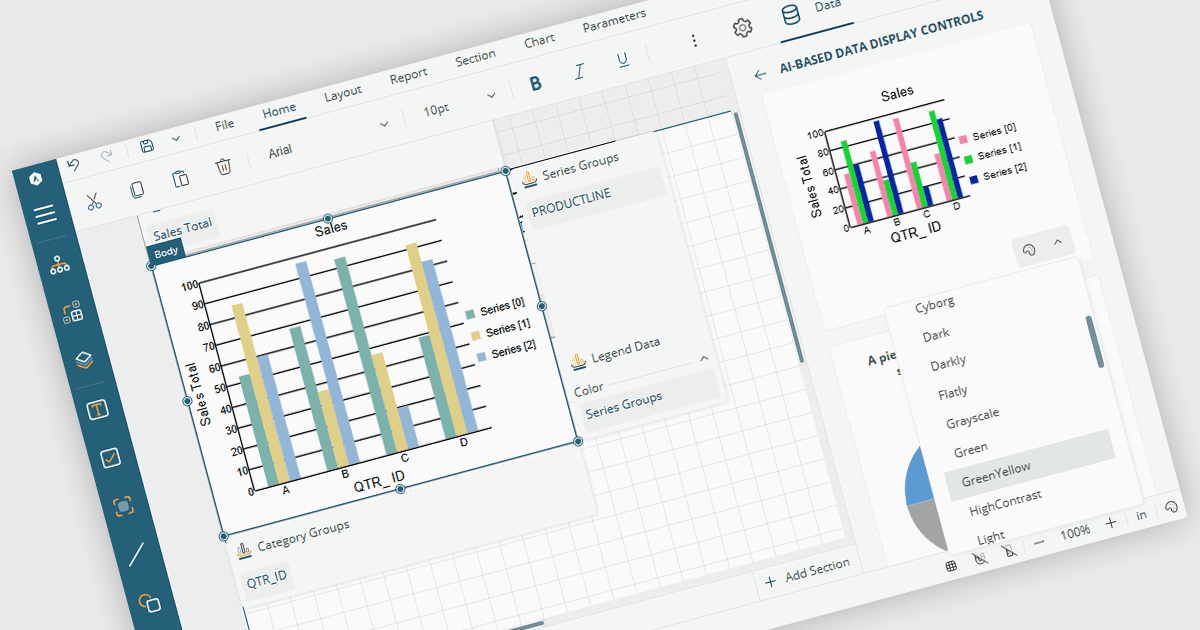Select the Line tool in sidebar

tap(137, 554)
